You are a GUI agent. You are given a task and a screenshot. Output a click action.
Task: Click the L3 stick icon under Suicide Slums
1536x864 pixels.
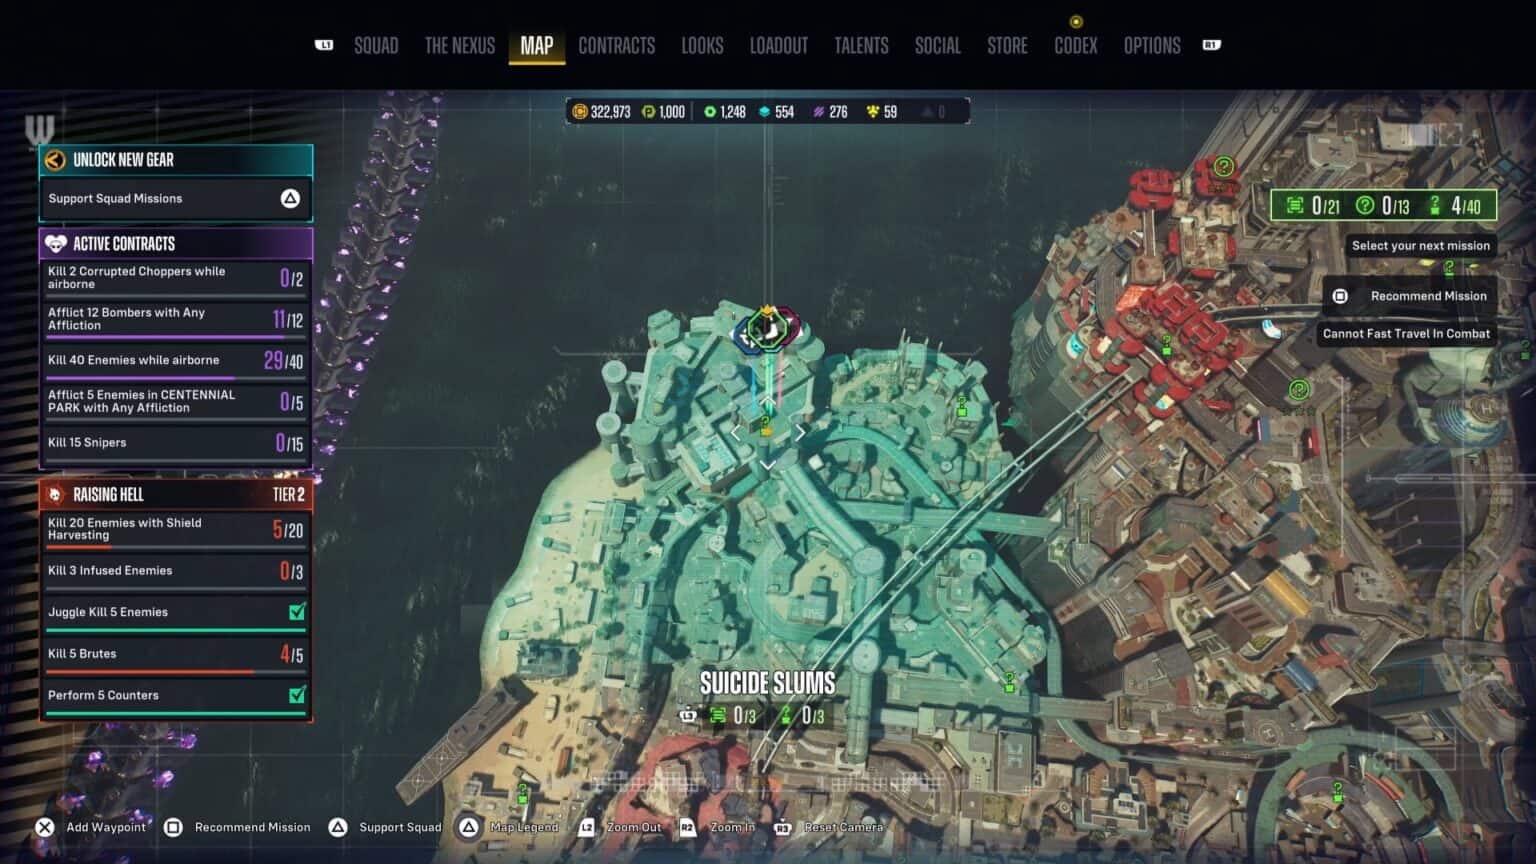688,716
